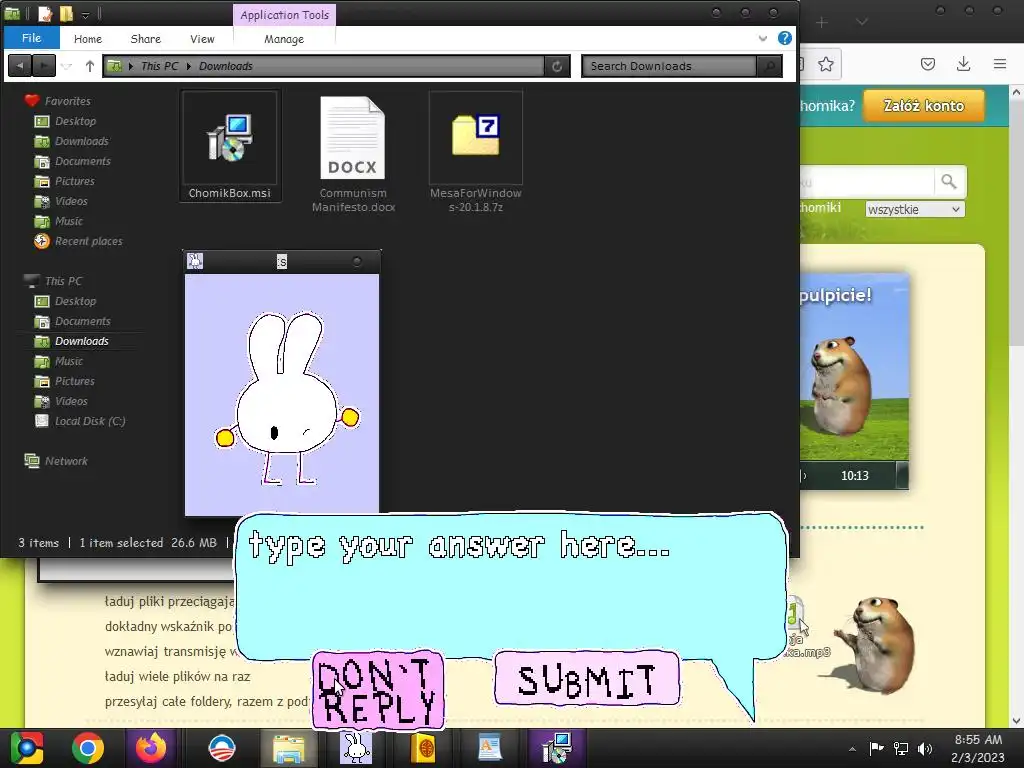Open Firefox hamburger menu
The height and width of the screenshot is (768, 1024).
click(x=1000, y=64)
